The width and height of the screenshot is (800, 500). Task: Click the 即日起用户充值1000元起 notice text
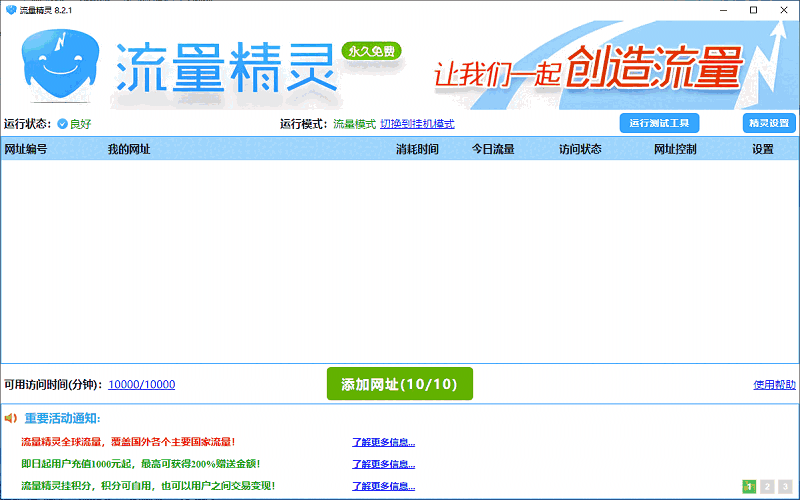point(141,464)
